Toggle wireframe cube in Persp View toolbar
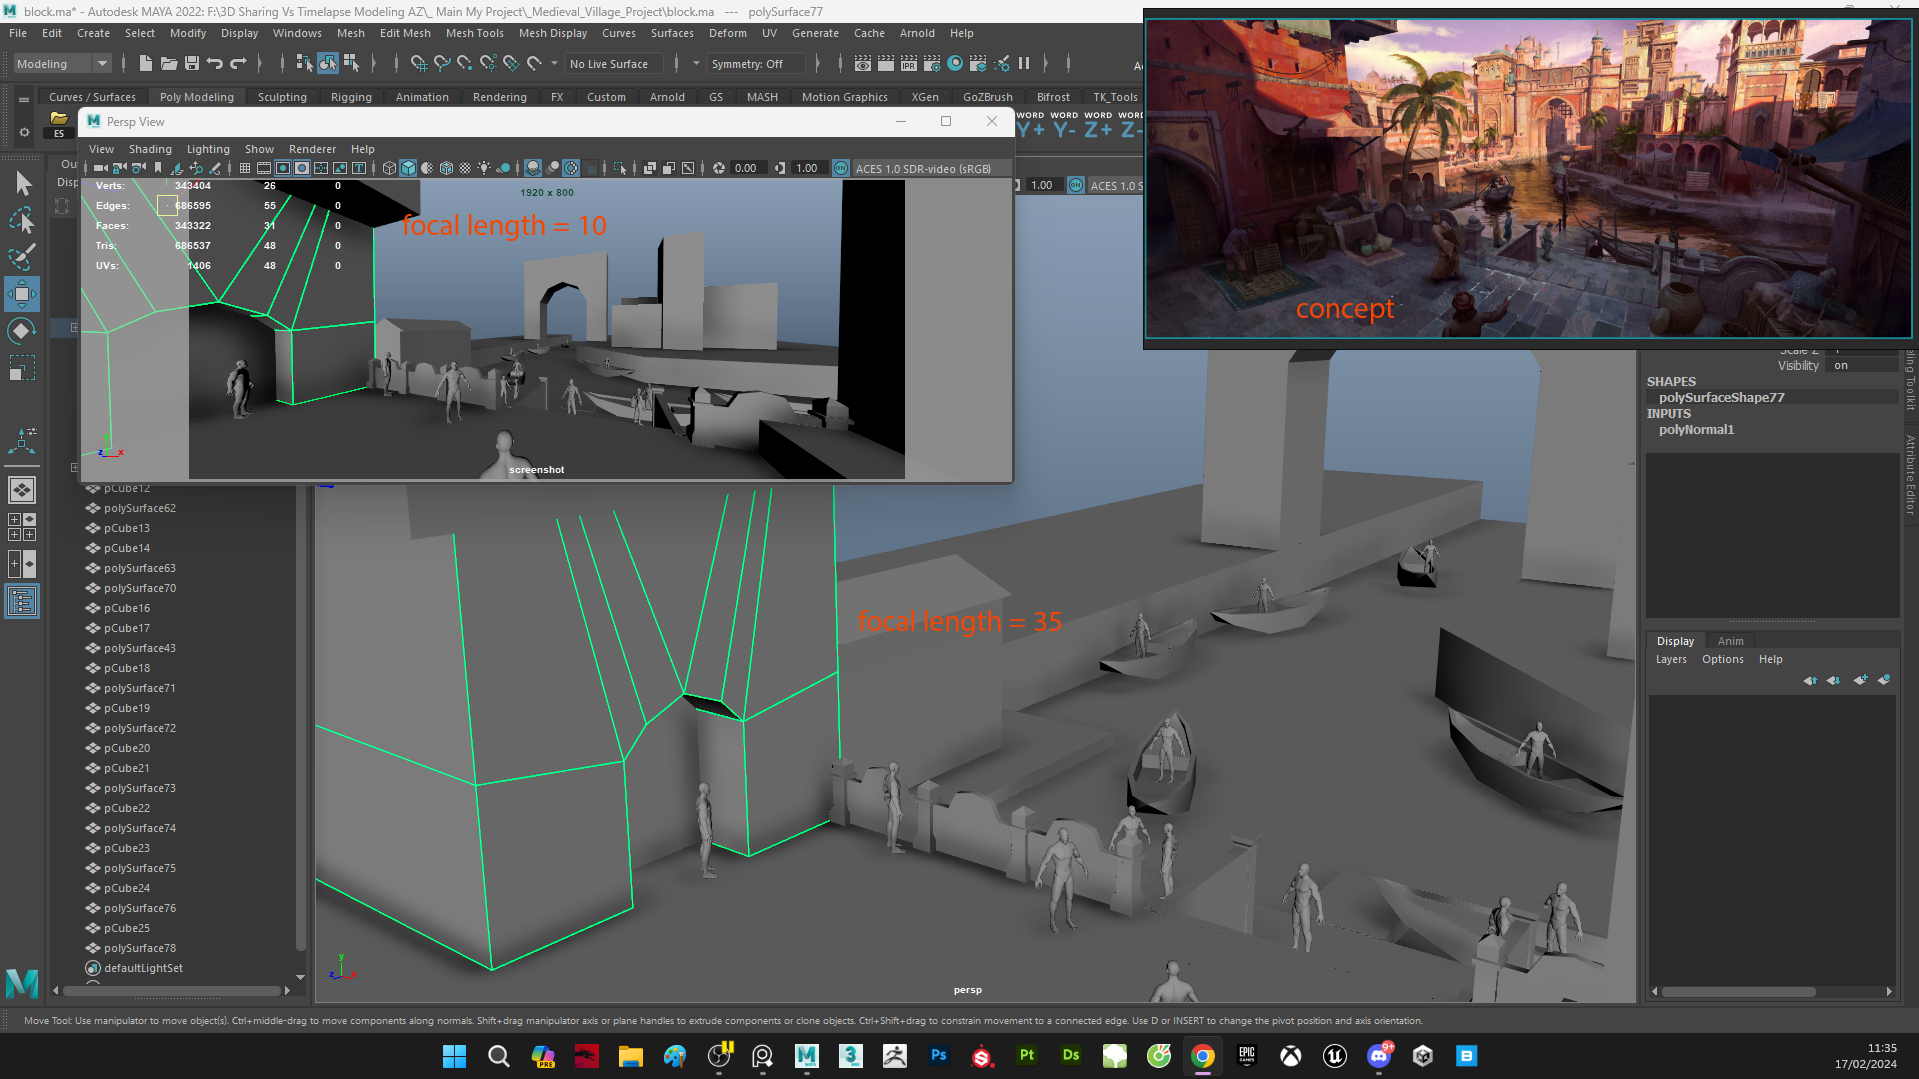The image size is (1919, 1079). tap(389, 168)
